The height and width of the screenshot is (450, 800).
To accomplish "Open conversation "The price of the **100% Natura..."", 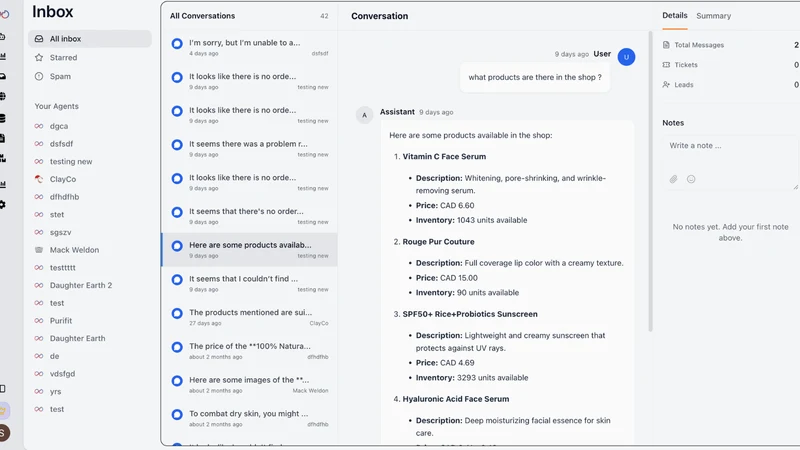I will 249,351.
